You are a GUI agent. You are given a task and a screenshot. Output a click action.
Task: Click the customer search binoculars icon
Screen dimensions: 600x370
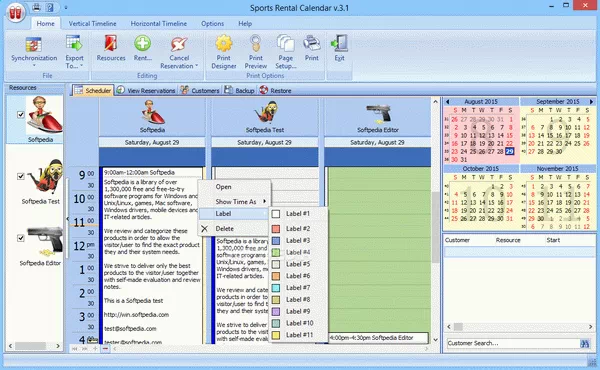click(x=585, y=343)
